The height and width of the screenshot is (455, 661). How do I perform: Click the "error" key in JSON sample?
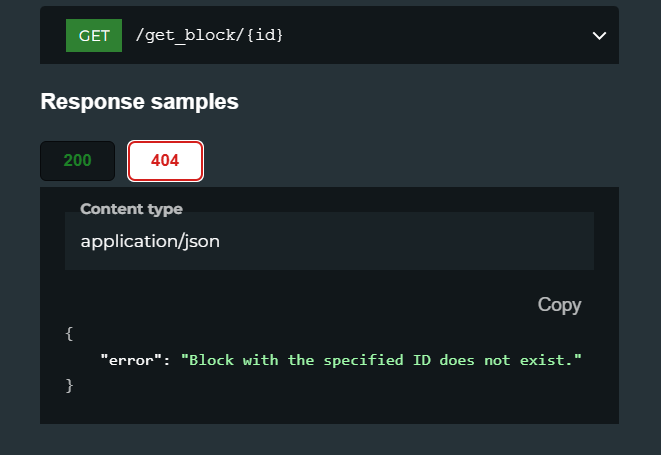(131, 360)
